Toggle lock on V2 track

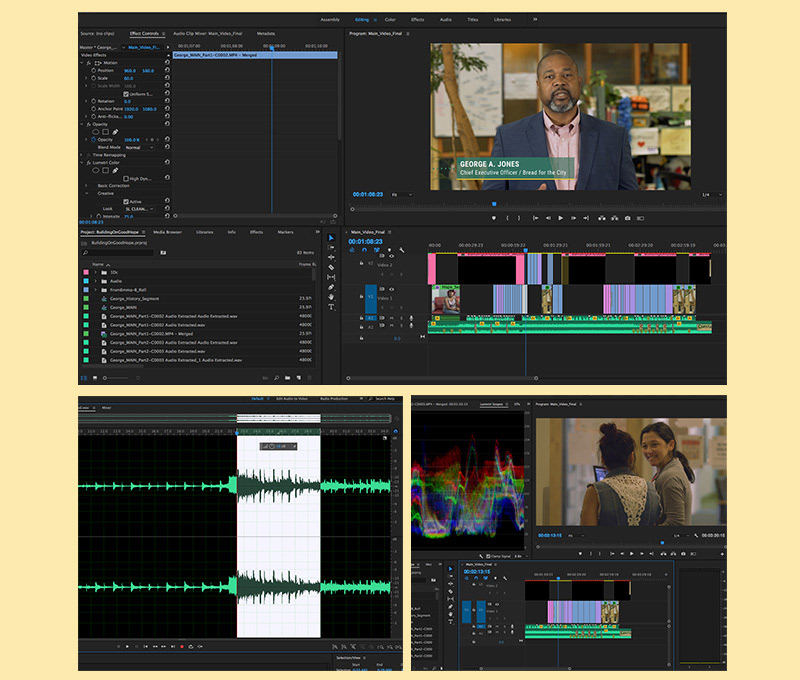[361, 263]
